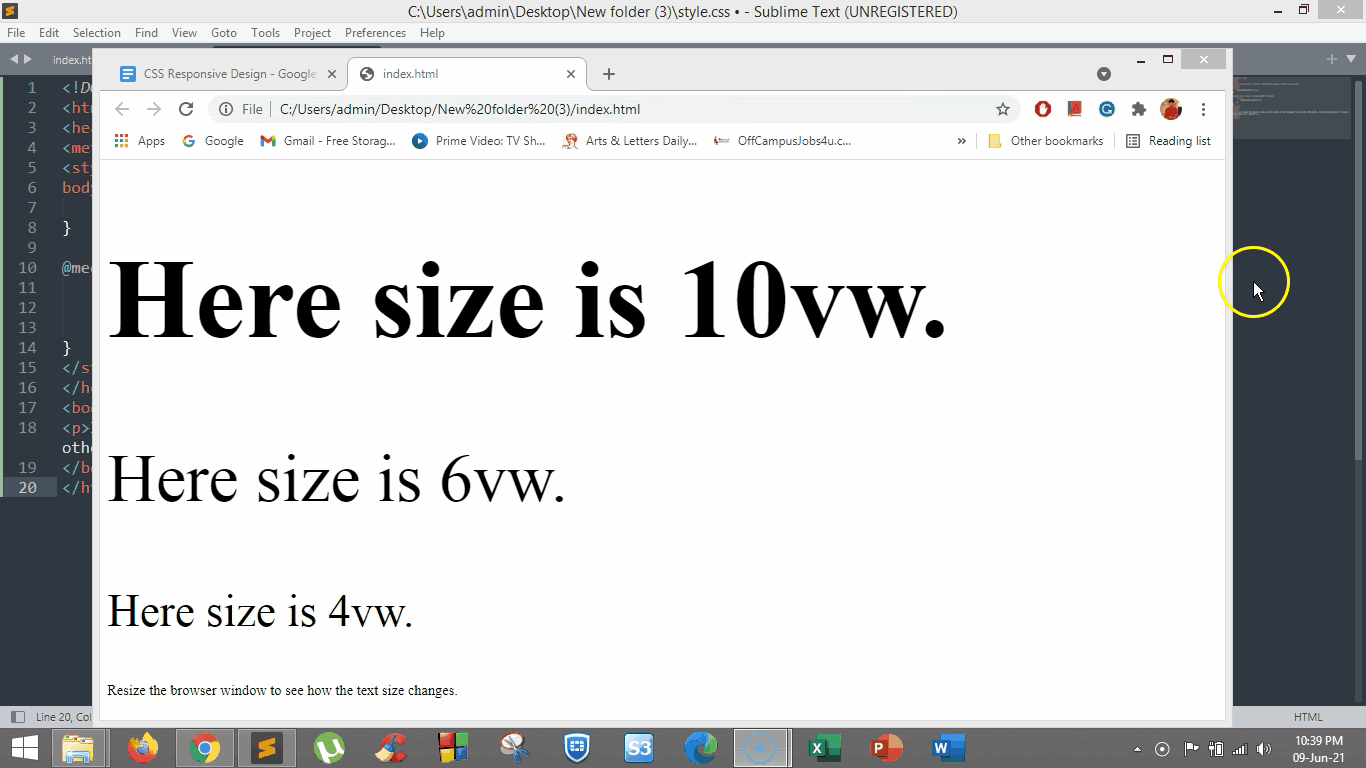Reload the index.html page

pyautogui.click(x=186, y=109)
